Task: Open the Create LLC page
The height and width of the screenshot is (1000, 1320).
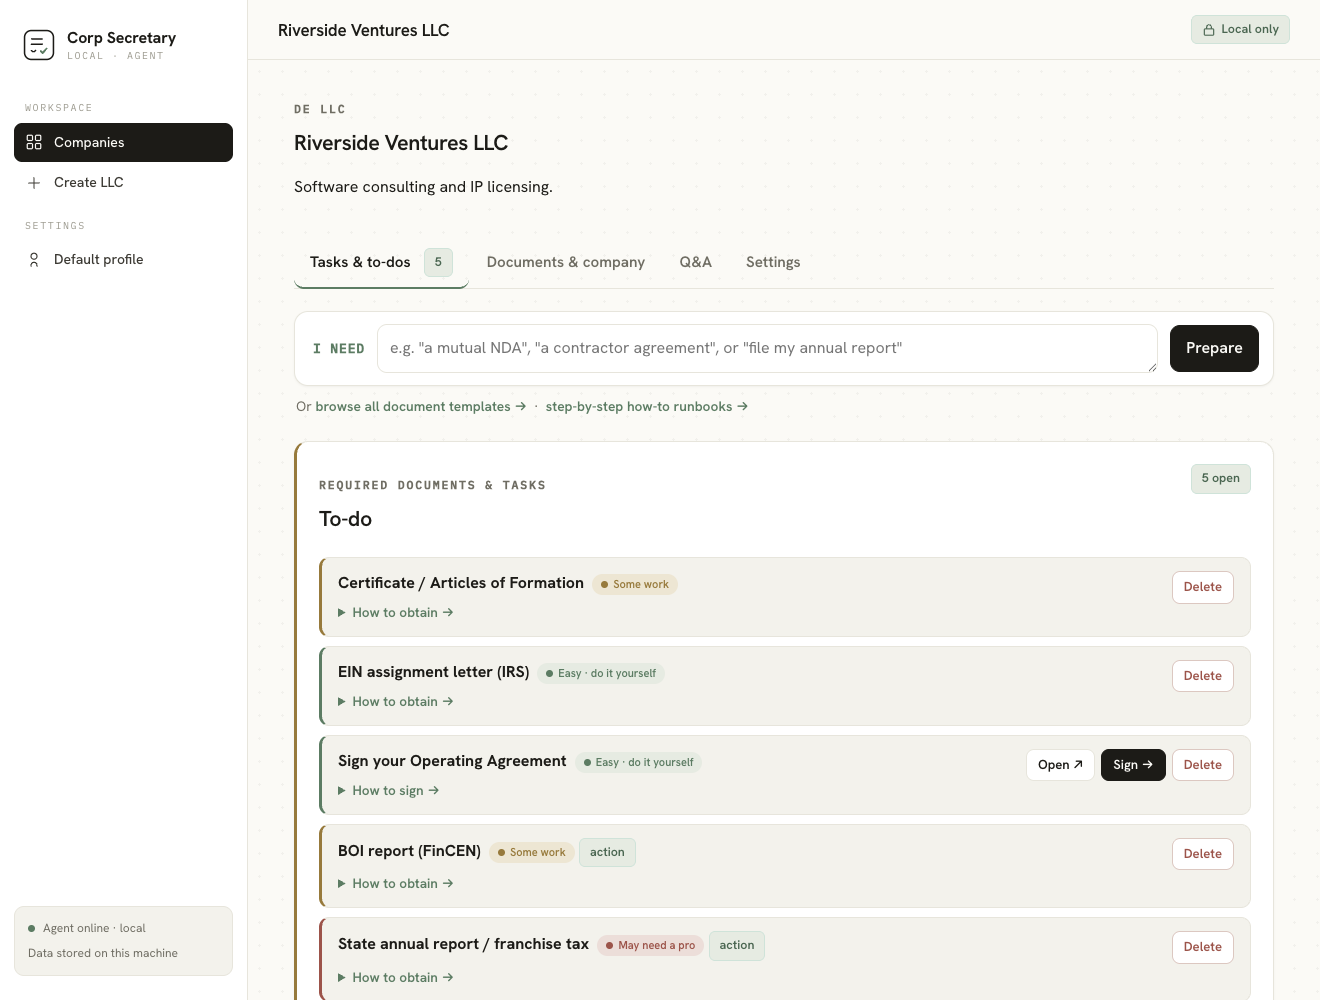Action: (123, 183)
